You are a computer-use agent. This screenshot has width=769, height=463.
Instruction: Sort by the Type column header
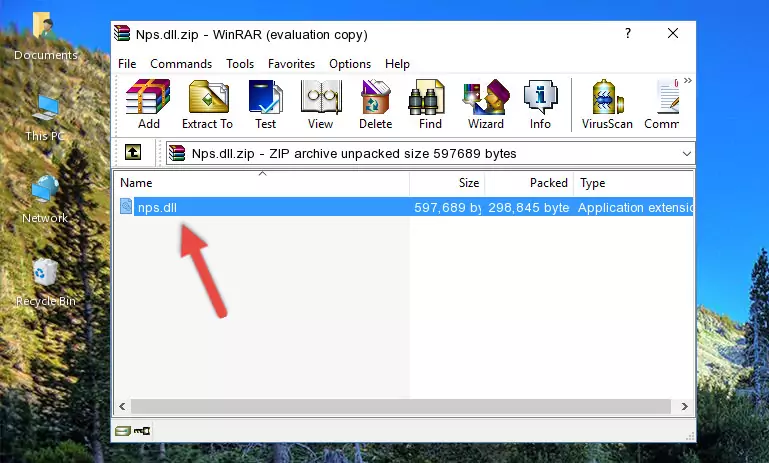pyautogui.click(x=634, y=183)
